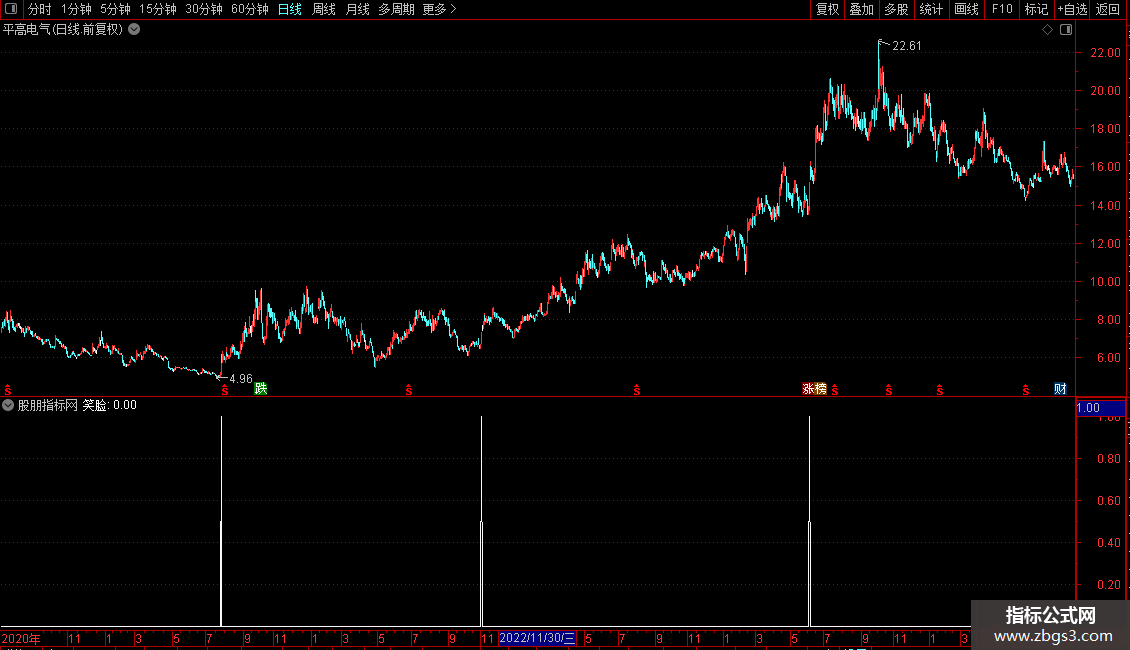Switch to 月线 monthly chart
The width and height of the screenshot is (1130, 650).
click(x=357, y=9)
